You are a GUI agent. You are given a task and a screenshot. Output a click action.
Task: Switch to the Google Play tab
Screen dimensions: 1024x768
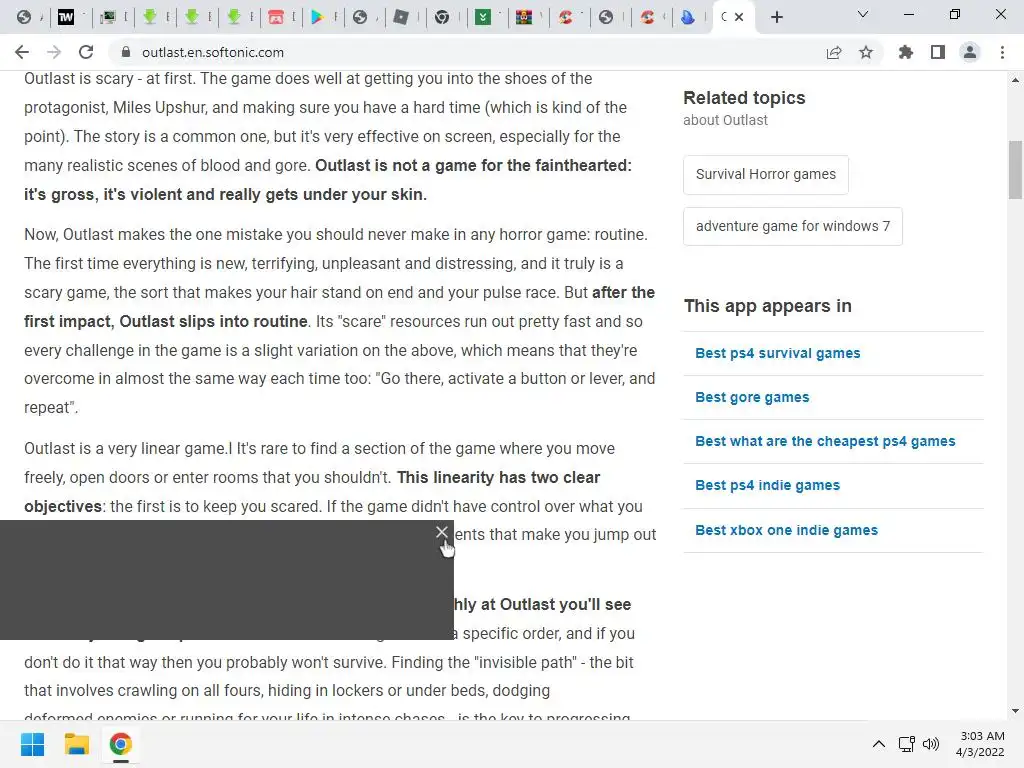317,17
